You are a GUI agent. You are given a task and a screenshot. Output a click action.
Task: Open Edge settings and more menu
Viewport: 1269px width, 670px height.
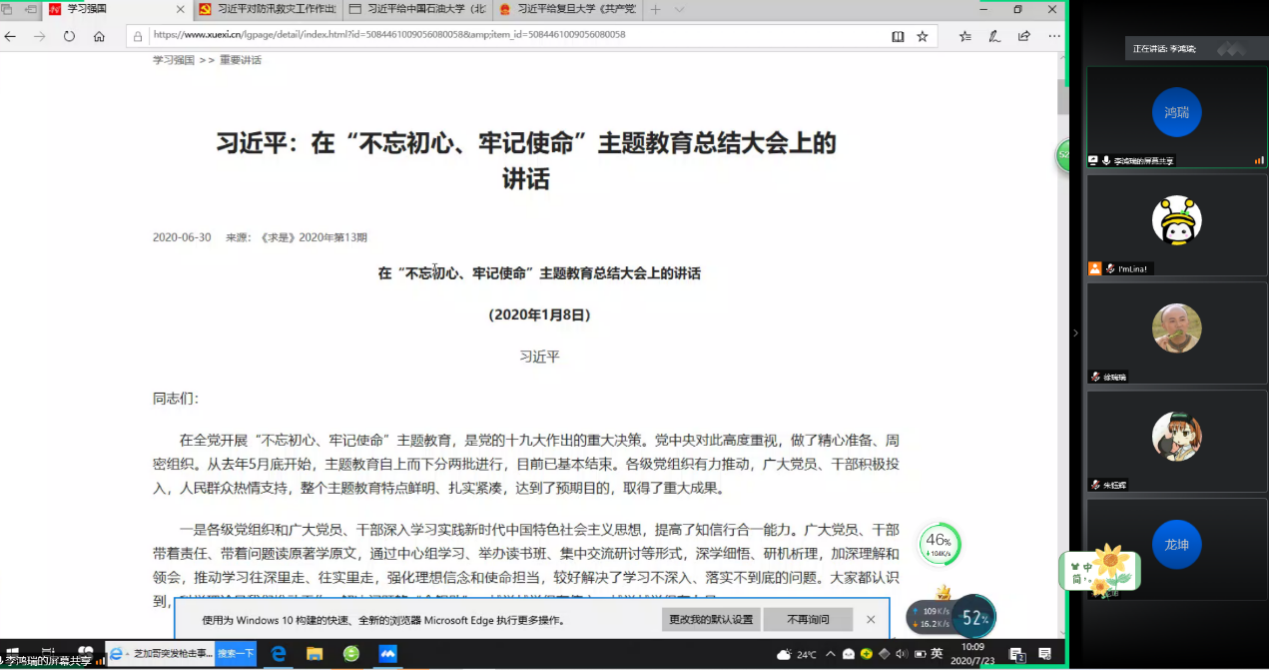[1053, 36]
